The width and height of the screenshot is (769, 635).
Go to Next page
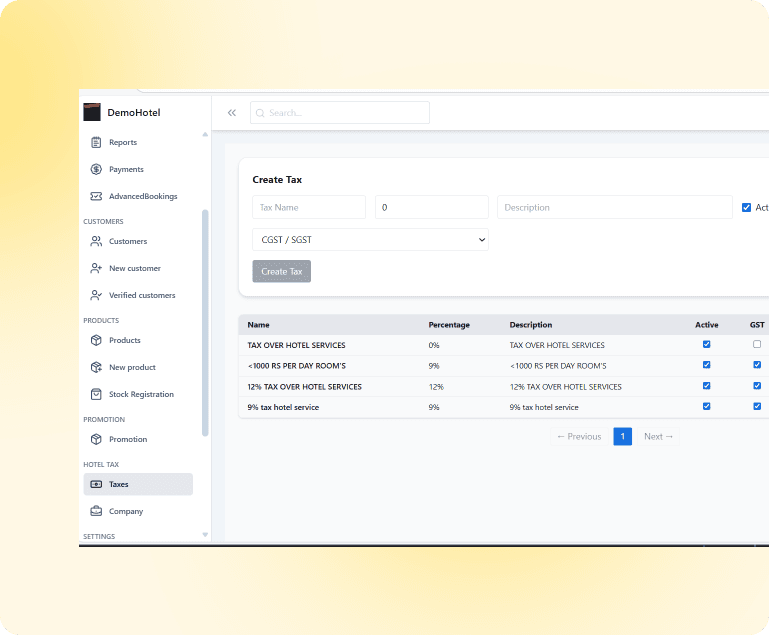point(658,436)
